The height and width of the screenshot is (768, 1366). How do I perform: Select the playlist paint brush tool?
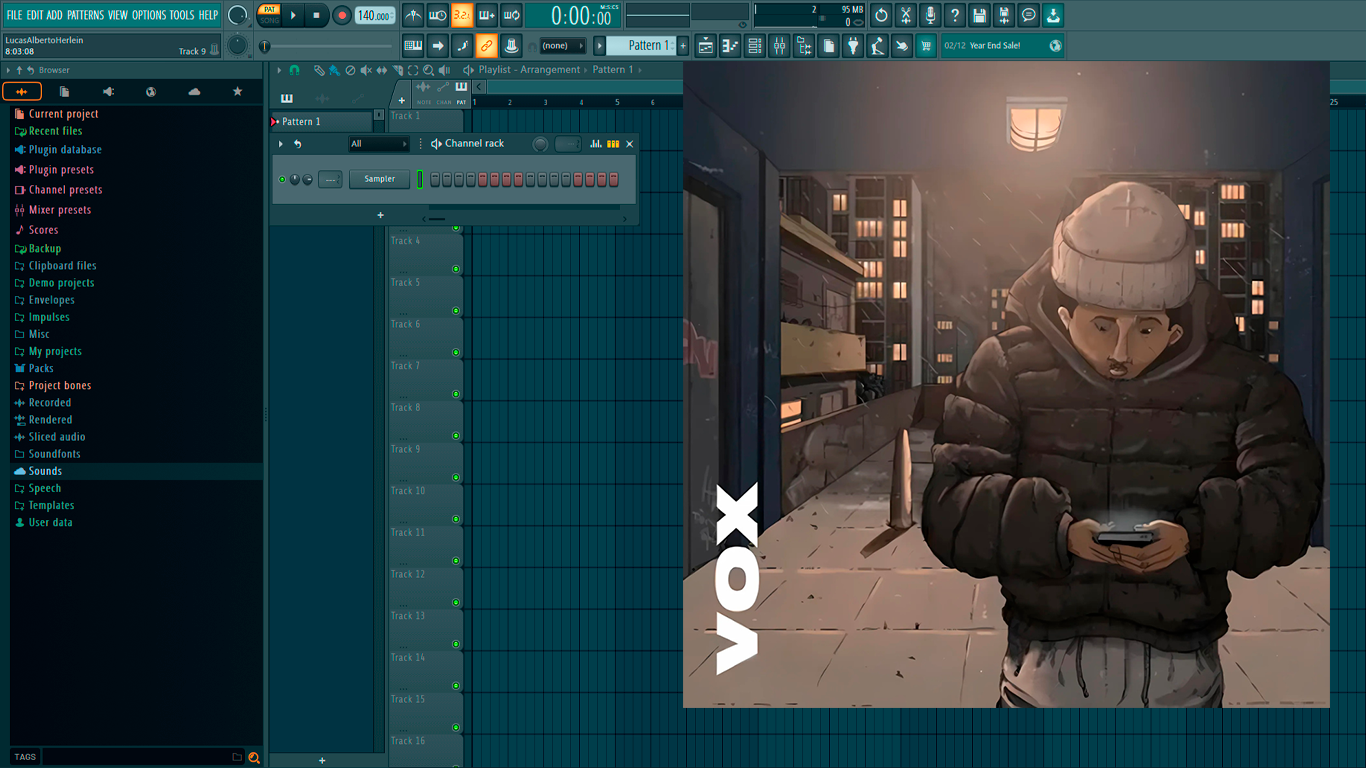334,70
